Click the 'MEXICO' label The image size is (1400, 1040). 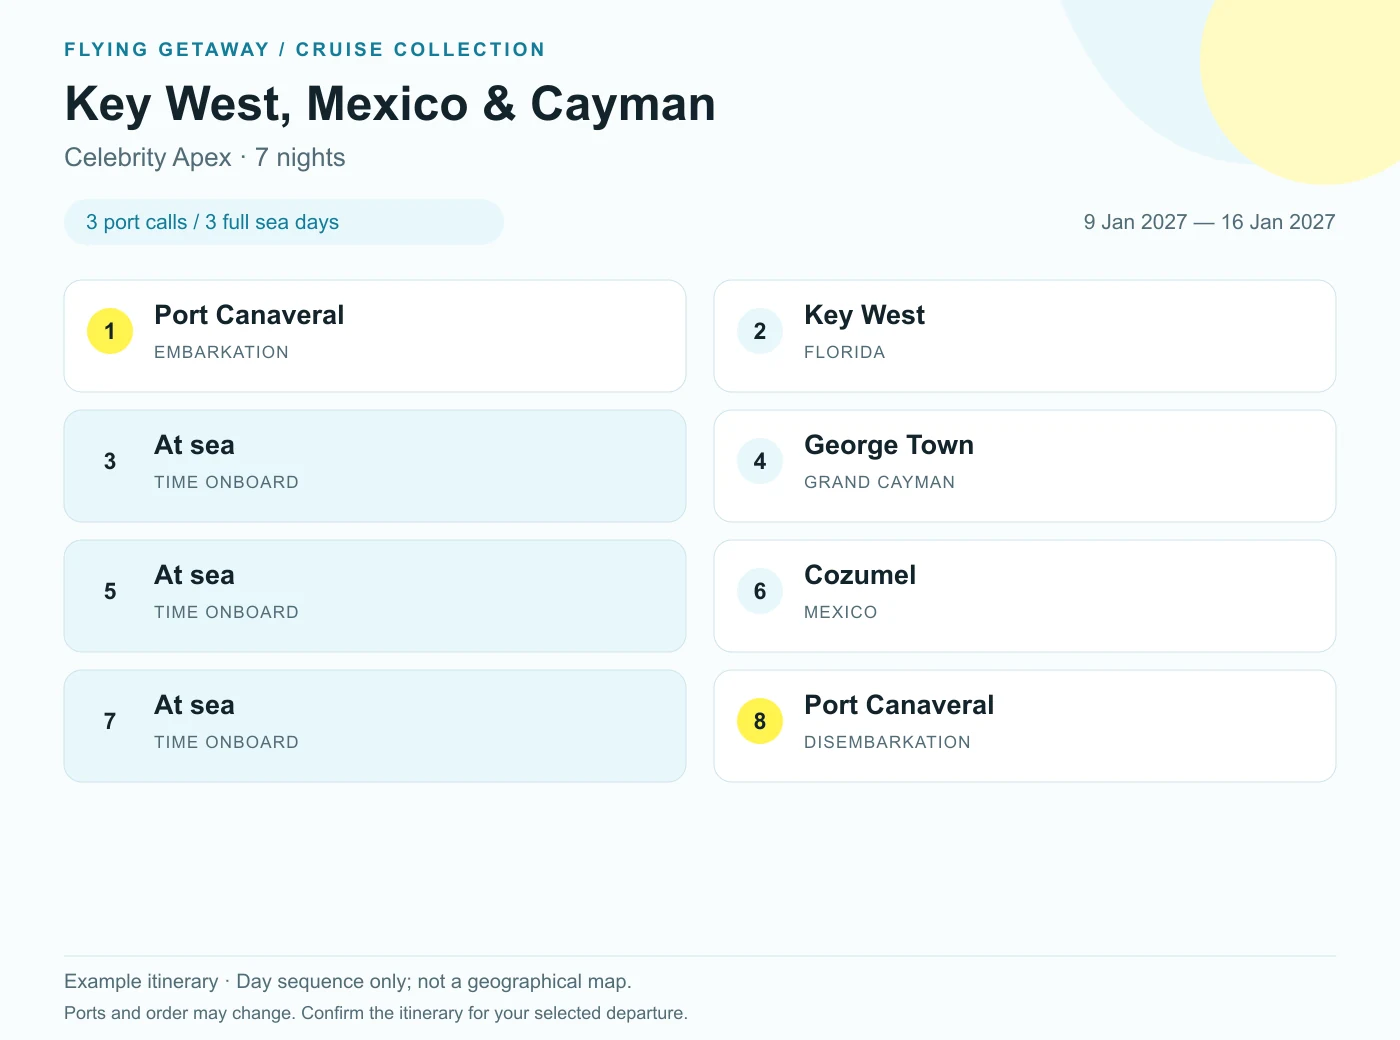(841, 612)
